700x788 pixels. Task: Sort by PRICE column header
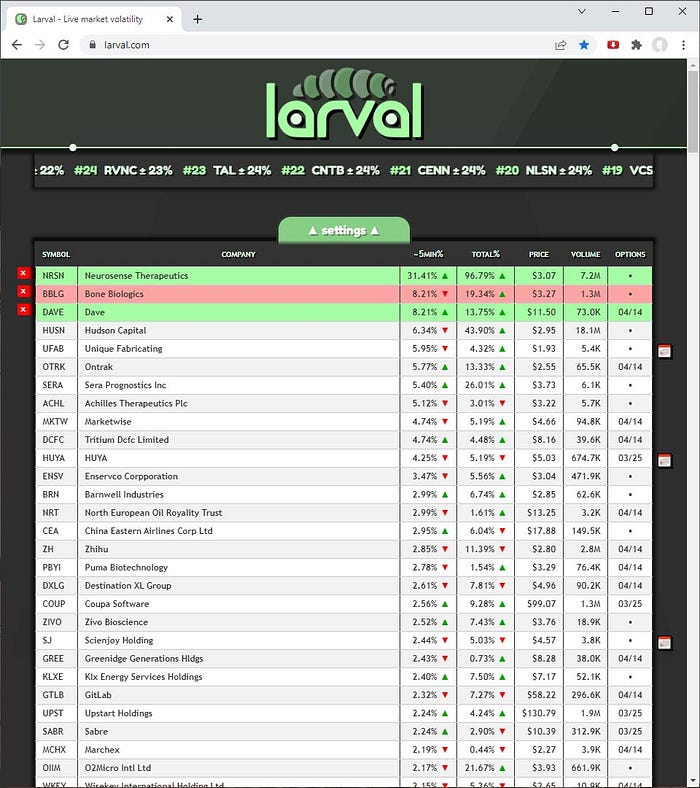(x=539, y=254)
